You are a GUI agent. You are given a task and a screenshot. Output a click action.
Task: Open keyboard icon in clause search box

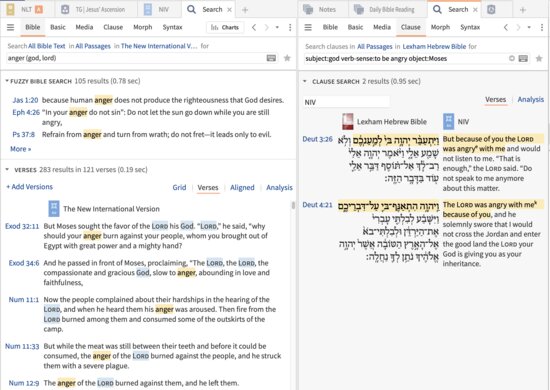click(x=523, y=59)
